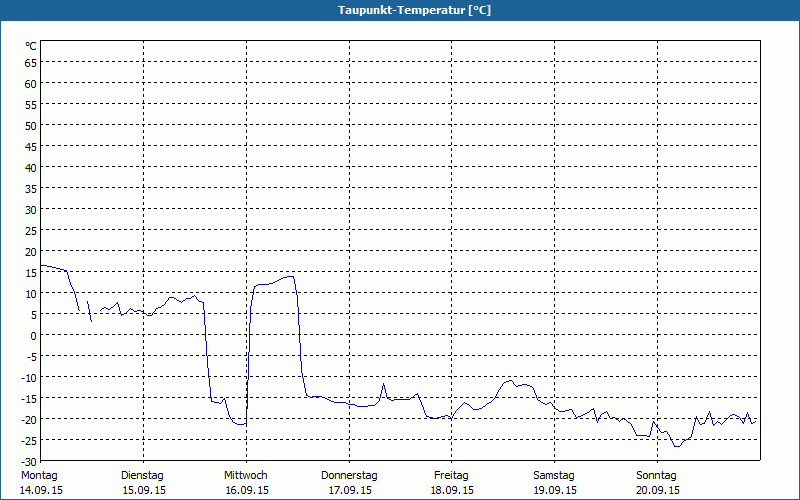The height and width of the screenshot is (500, 800).
Task: Click the 35 y-axis label
Action: click(31, 189)
